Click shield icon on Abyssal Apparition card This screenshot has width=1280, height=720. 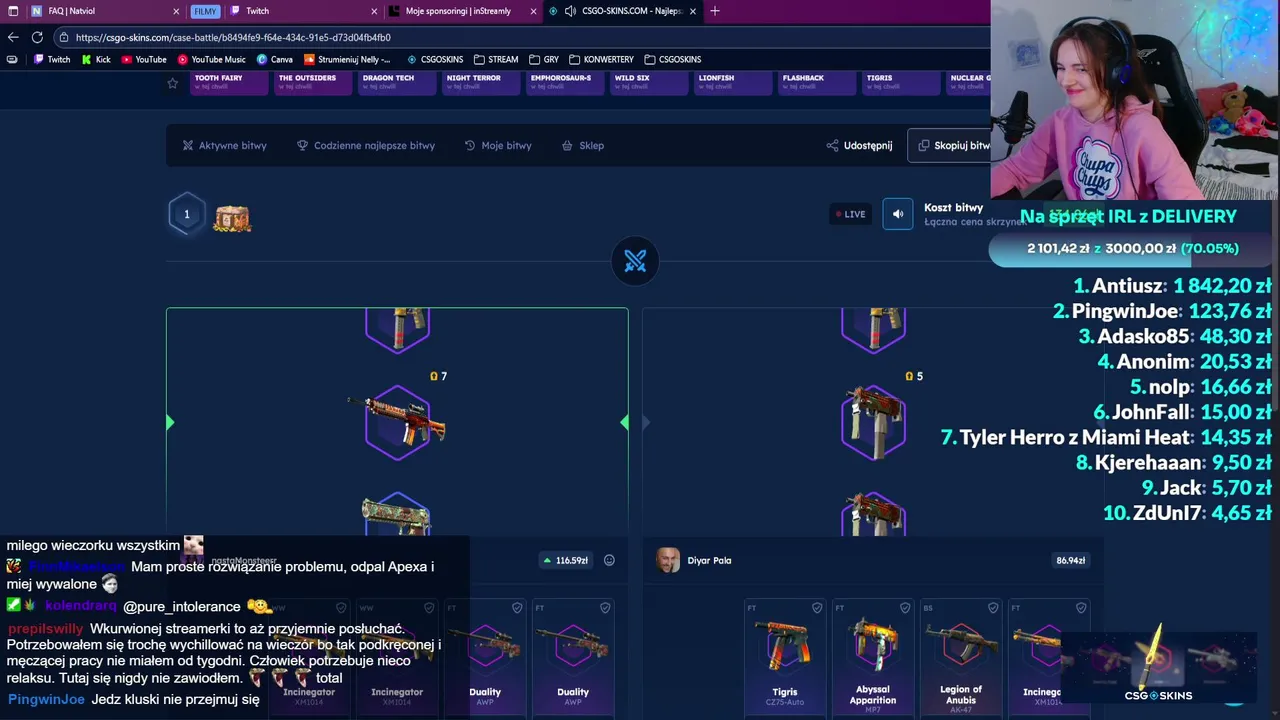[905, 608]
